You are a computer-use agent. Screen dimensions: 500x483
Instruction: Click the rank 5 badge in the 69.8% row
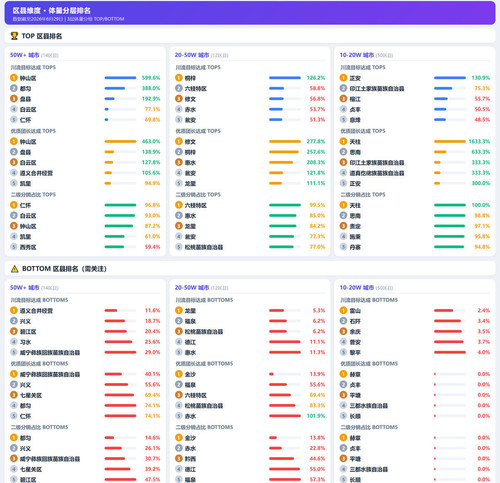click(x=14, y=120)
